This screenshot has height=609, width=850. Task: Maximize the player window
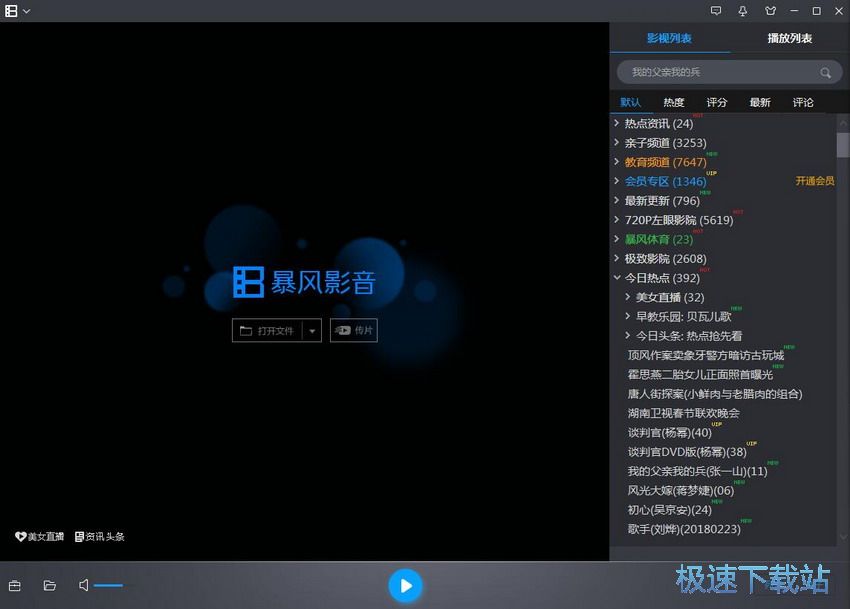pos(816,11)
